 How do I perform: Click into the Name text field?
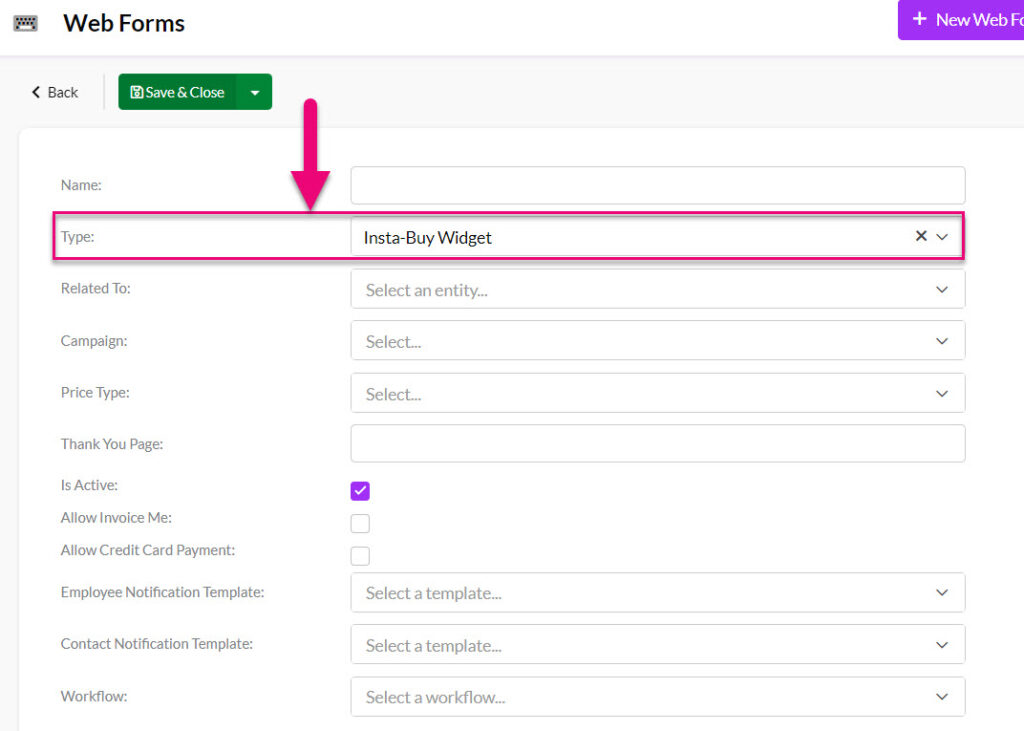coord(657,185)
